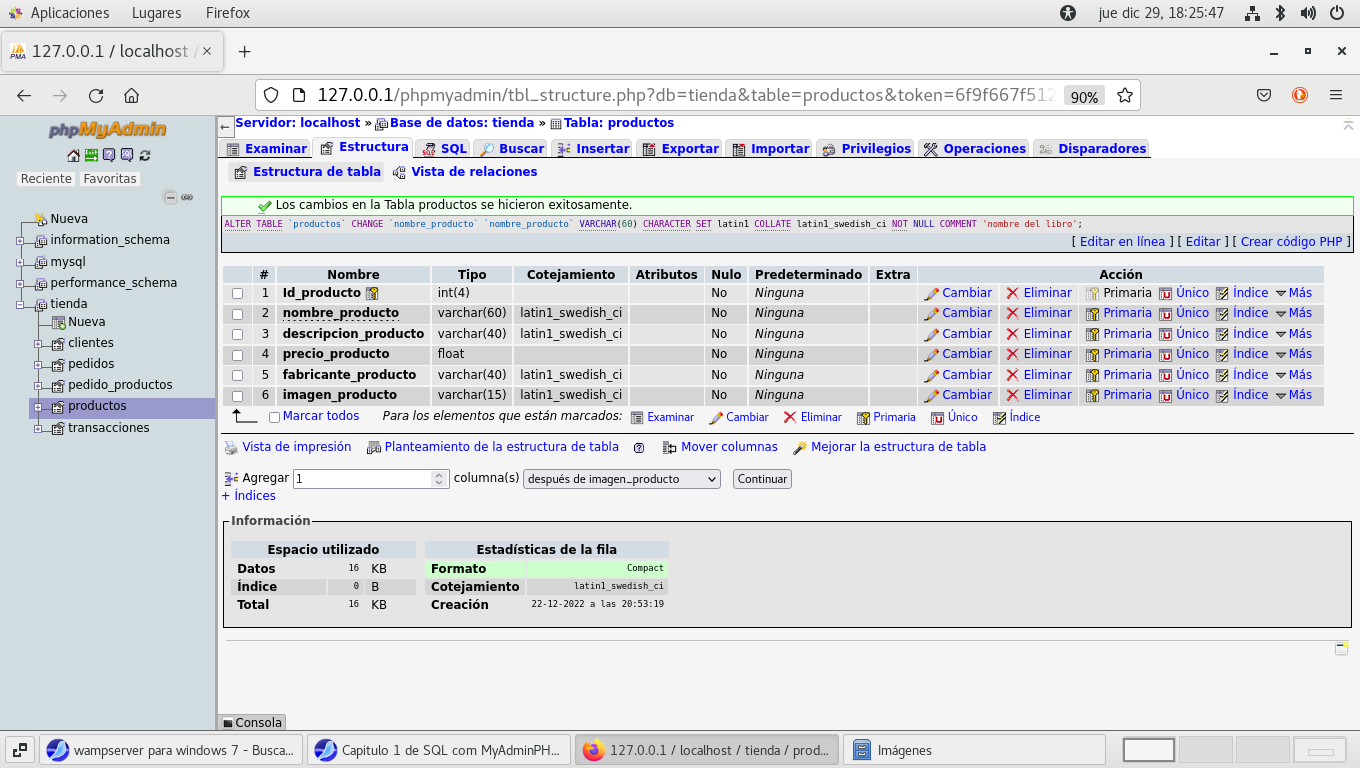Expand the mysql database tree node
The image size is (1360, 768).
tap(20, 262)
